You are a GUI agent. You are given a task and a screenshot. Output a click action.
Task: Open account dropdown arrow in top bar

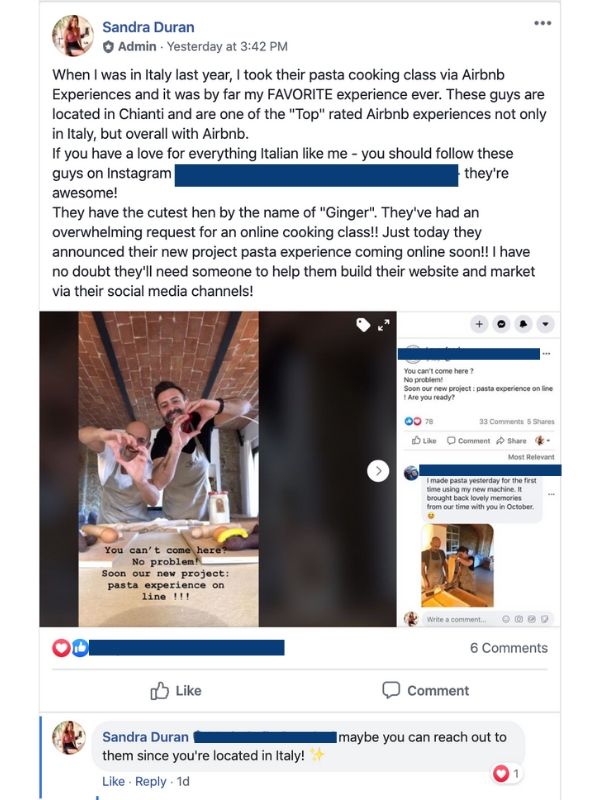pyautogui.click(x=545, y=324)
